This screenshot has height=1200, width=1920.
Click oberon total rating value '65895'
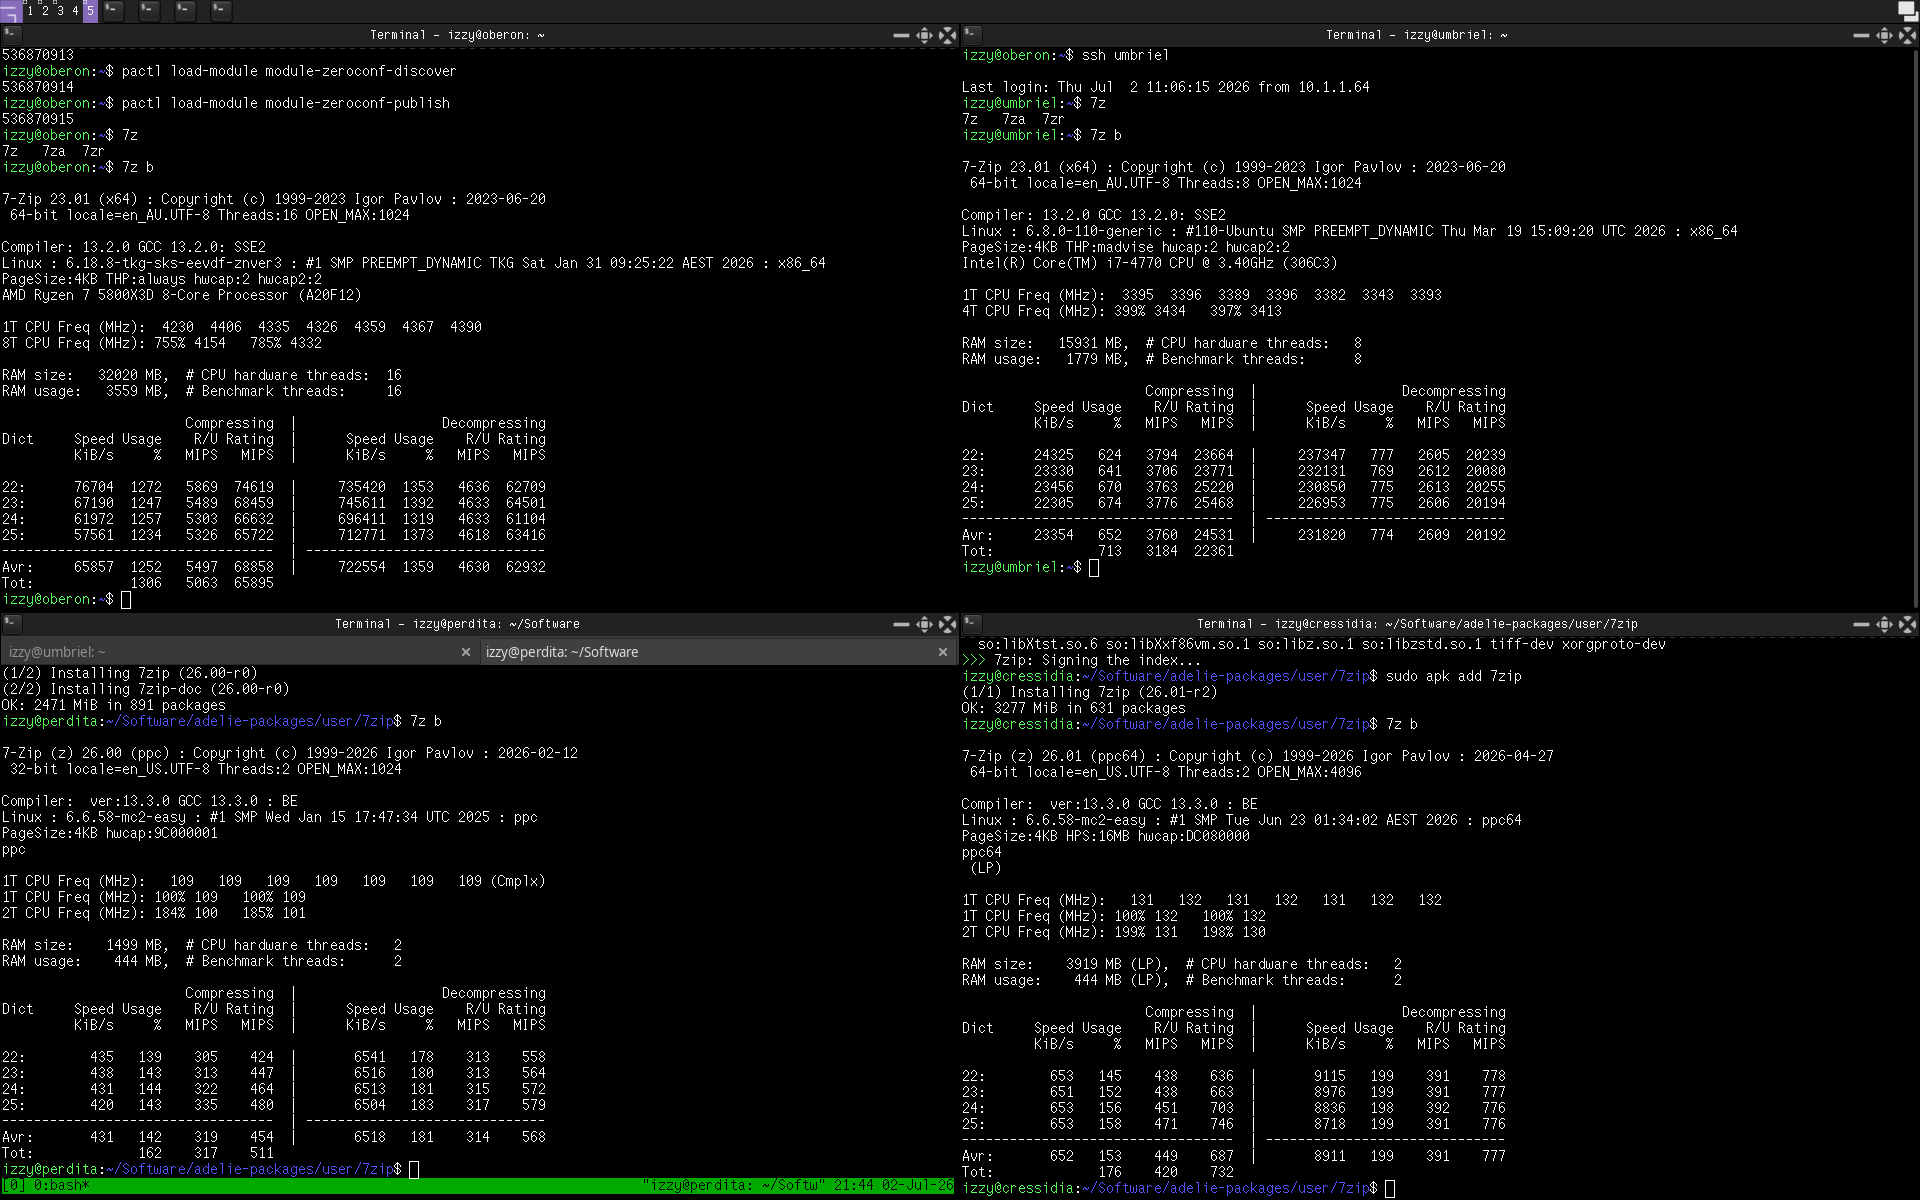(x=254, y=583)
